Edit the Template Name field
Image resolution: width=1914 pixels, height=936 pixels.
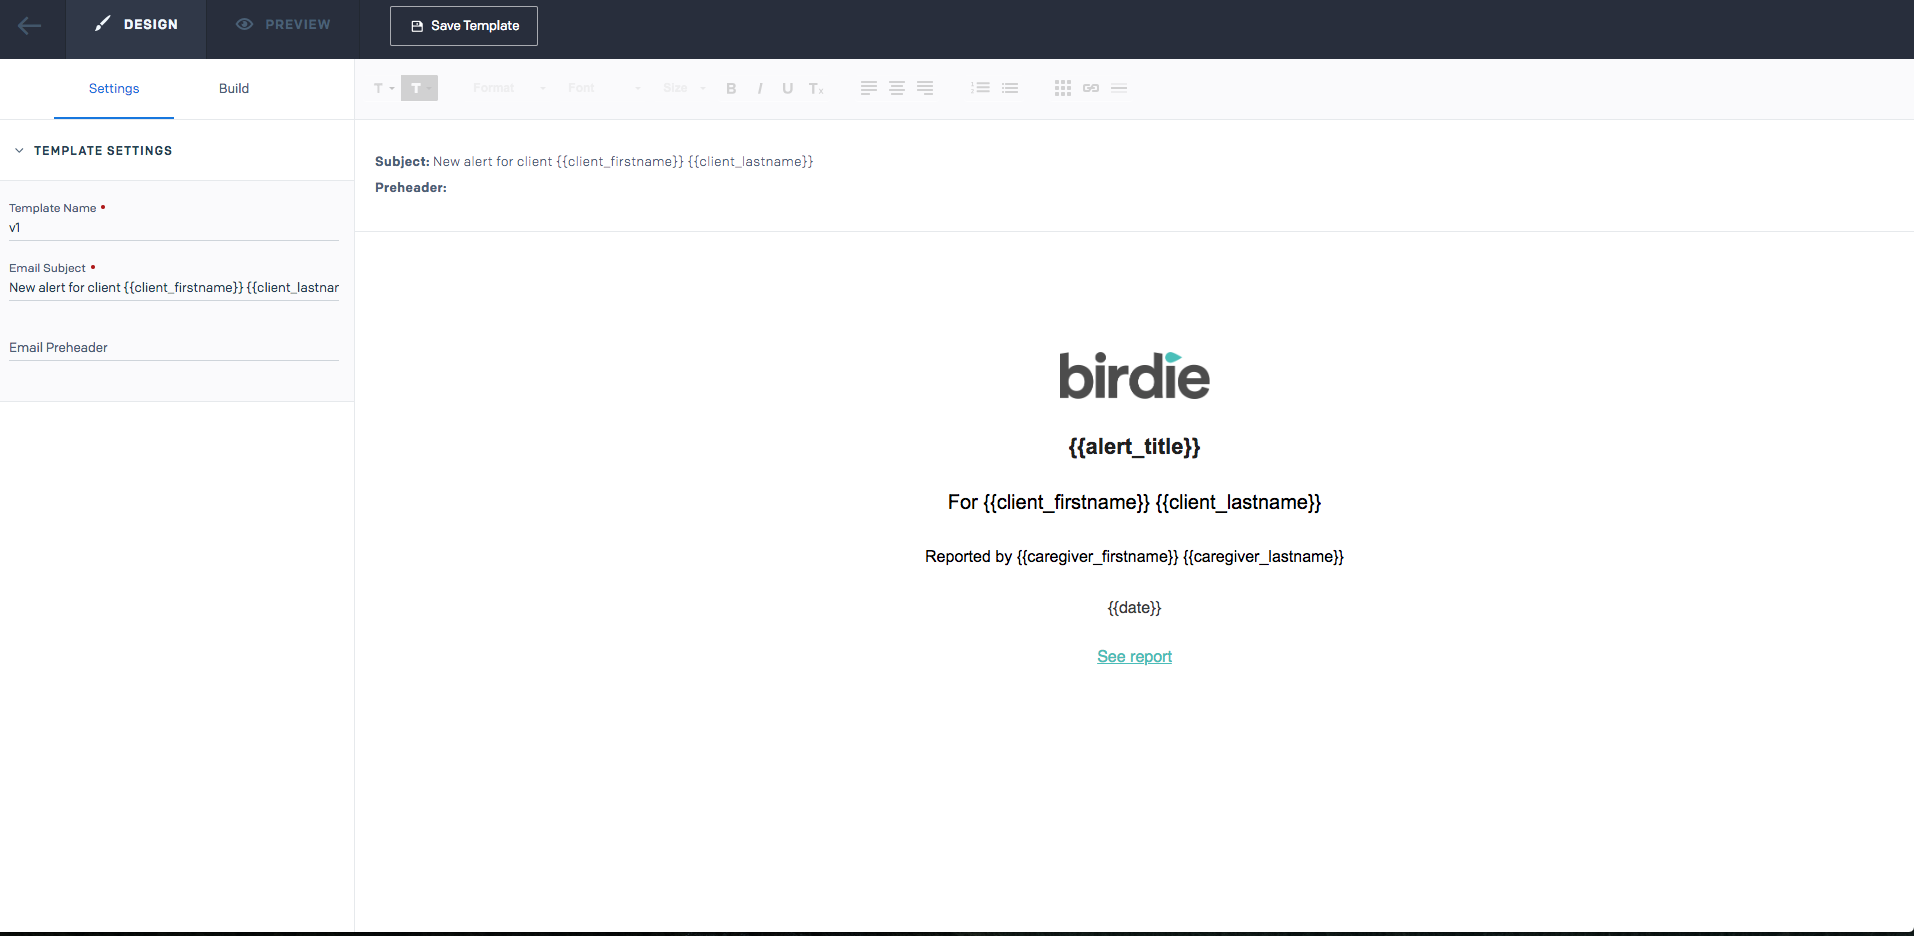point(174,228)
